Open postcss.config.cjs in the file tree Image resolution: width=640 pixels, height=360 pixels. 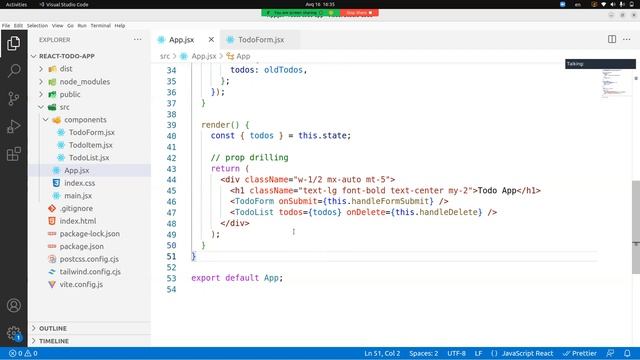click(90, 259)
